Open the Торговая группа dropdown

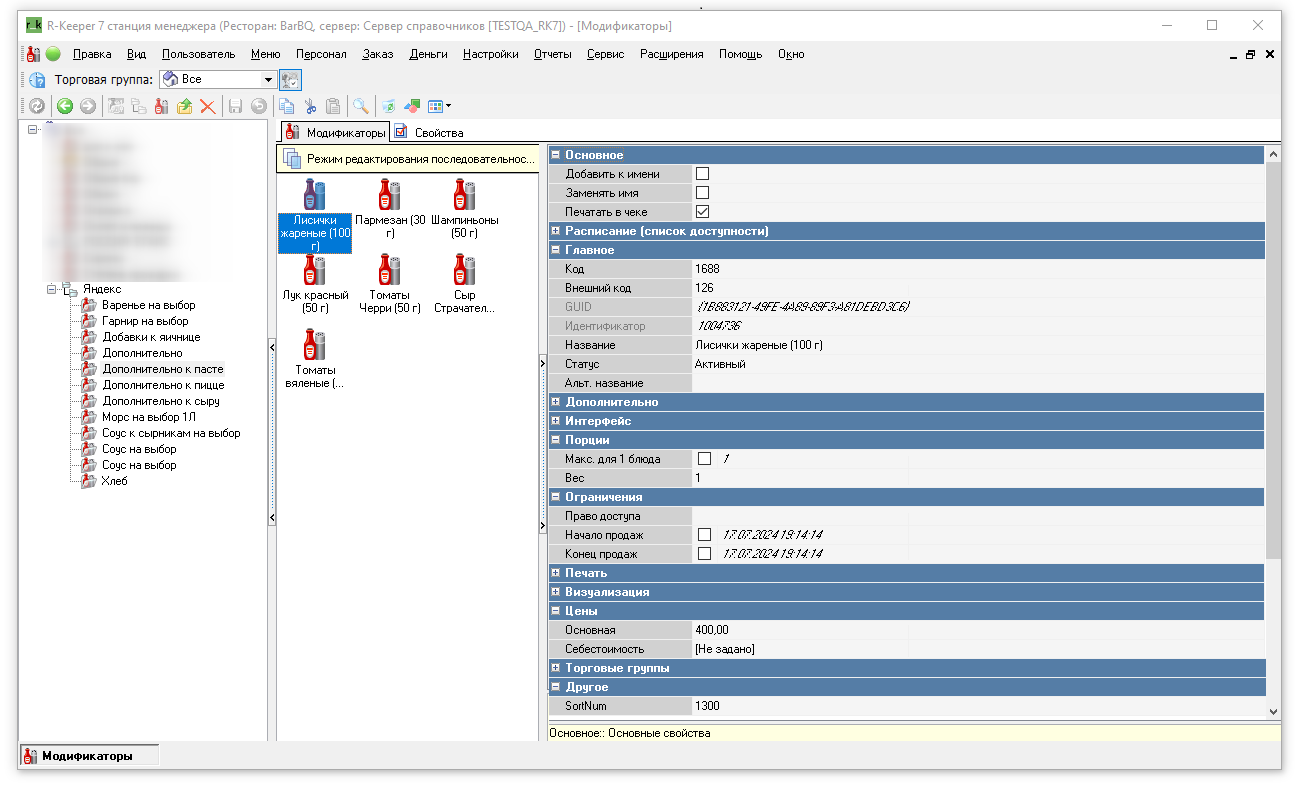(x=268, y=80)
